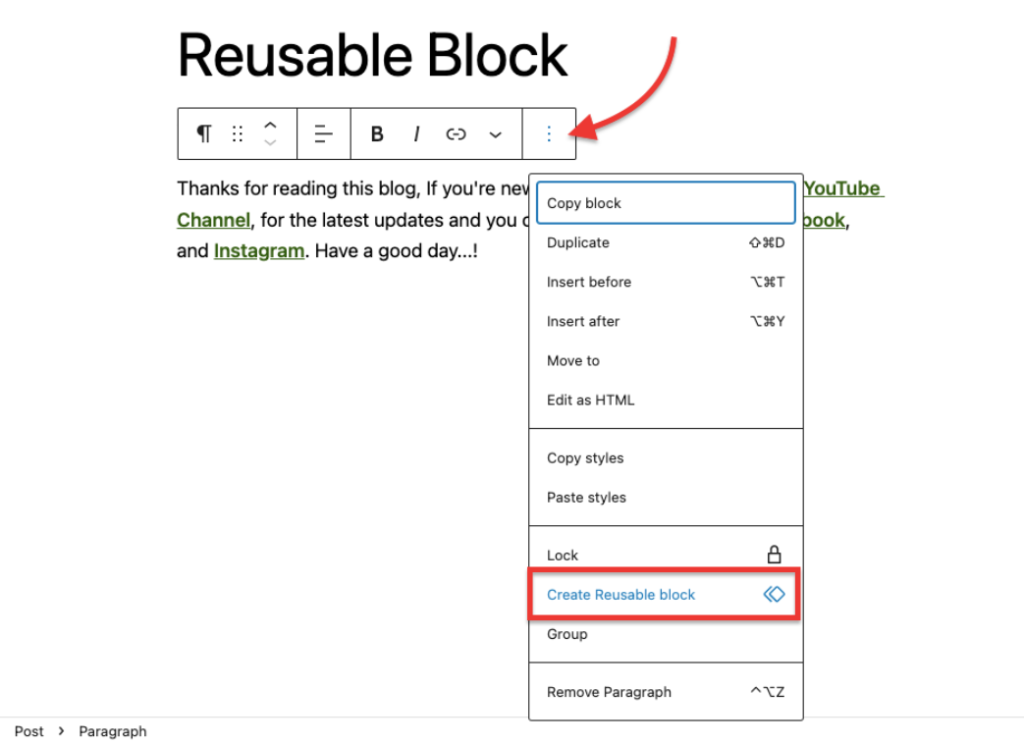Expand more rich text options chevron
Viewport: 1024px width, 743px height.
click(496, 134)
